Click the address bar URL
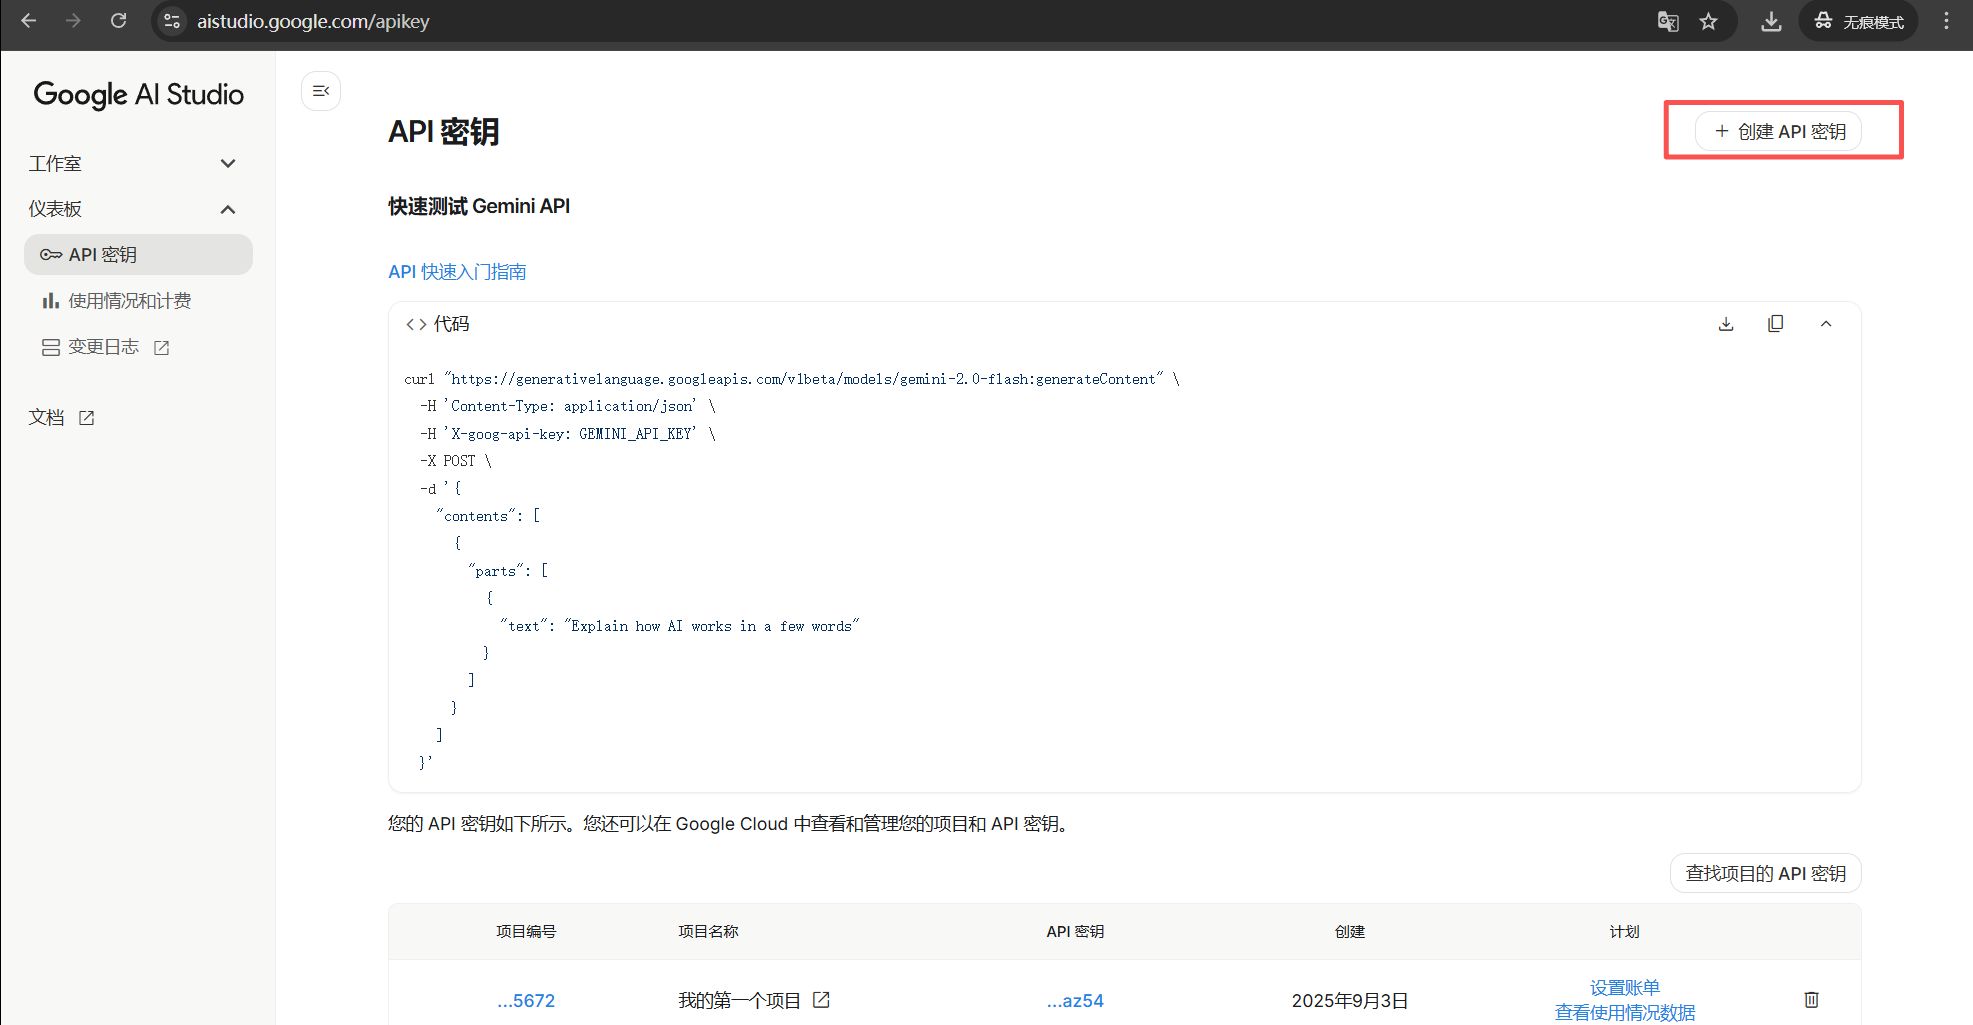1973x1025 pixels. (313, 21)
